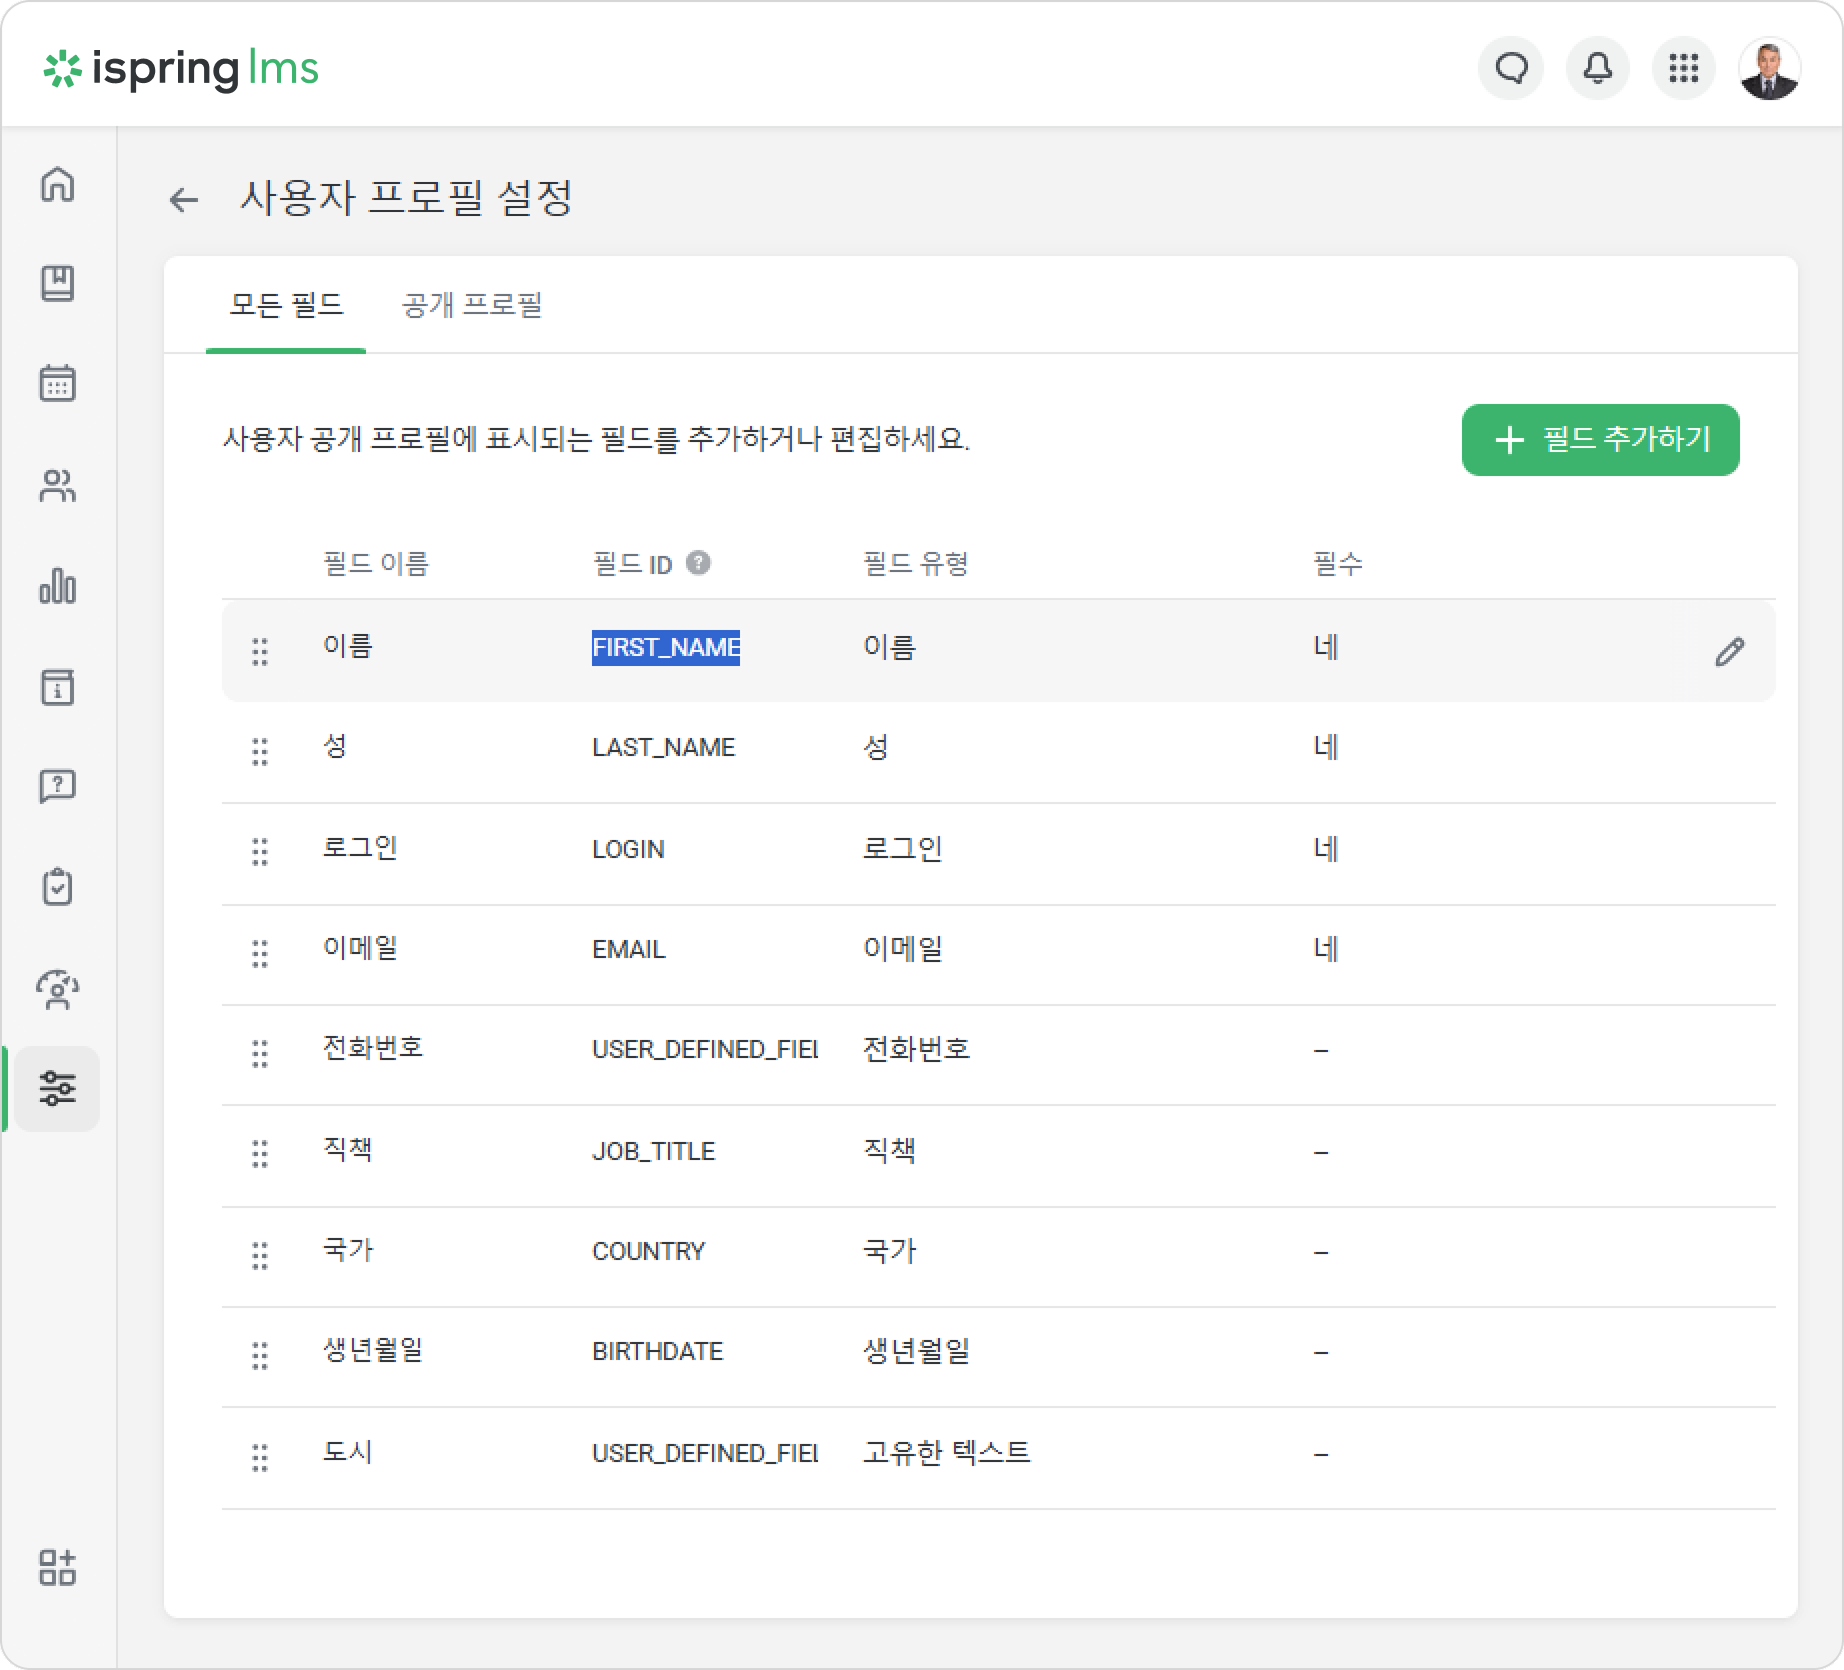Click the drag handle of JOB_TITLE row
The width and height of the screenshot is (1844, 1670).
[x=260, y=1153]
